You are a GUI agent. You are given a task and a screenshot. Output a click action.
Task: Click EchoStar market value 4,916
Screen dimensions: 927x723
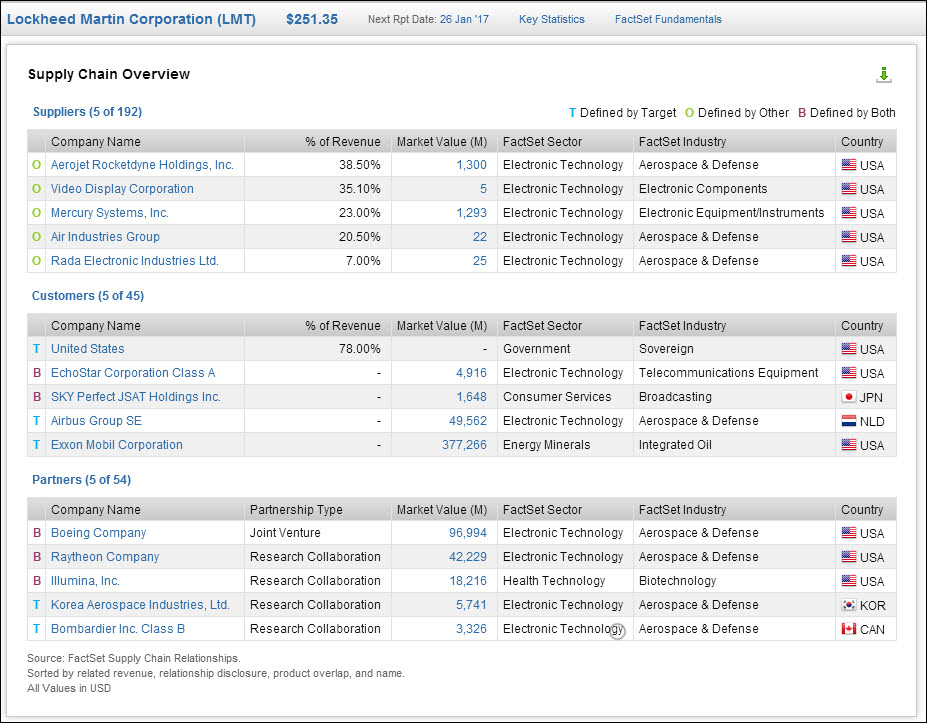(471, 373)
